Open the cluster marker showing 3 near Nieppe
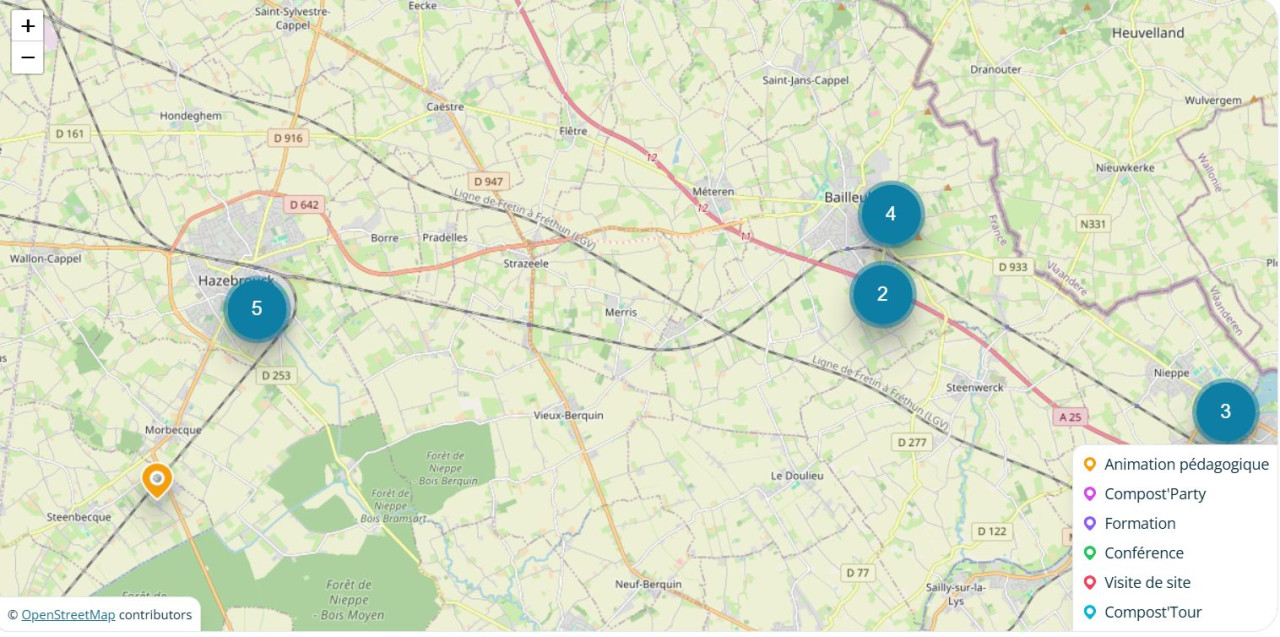Viewport: 1280px width, 637px height. tap(1225, 411)
